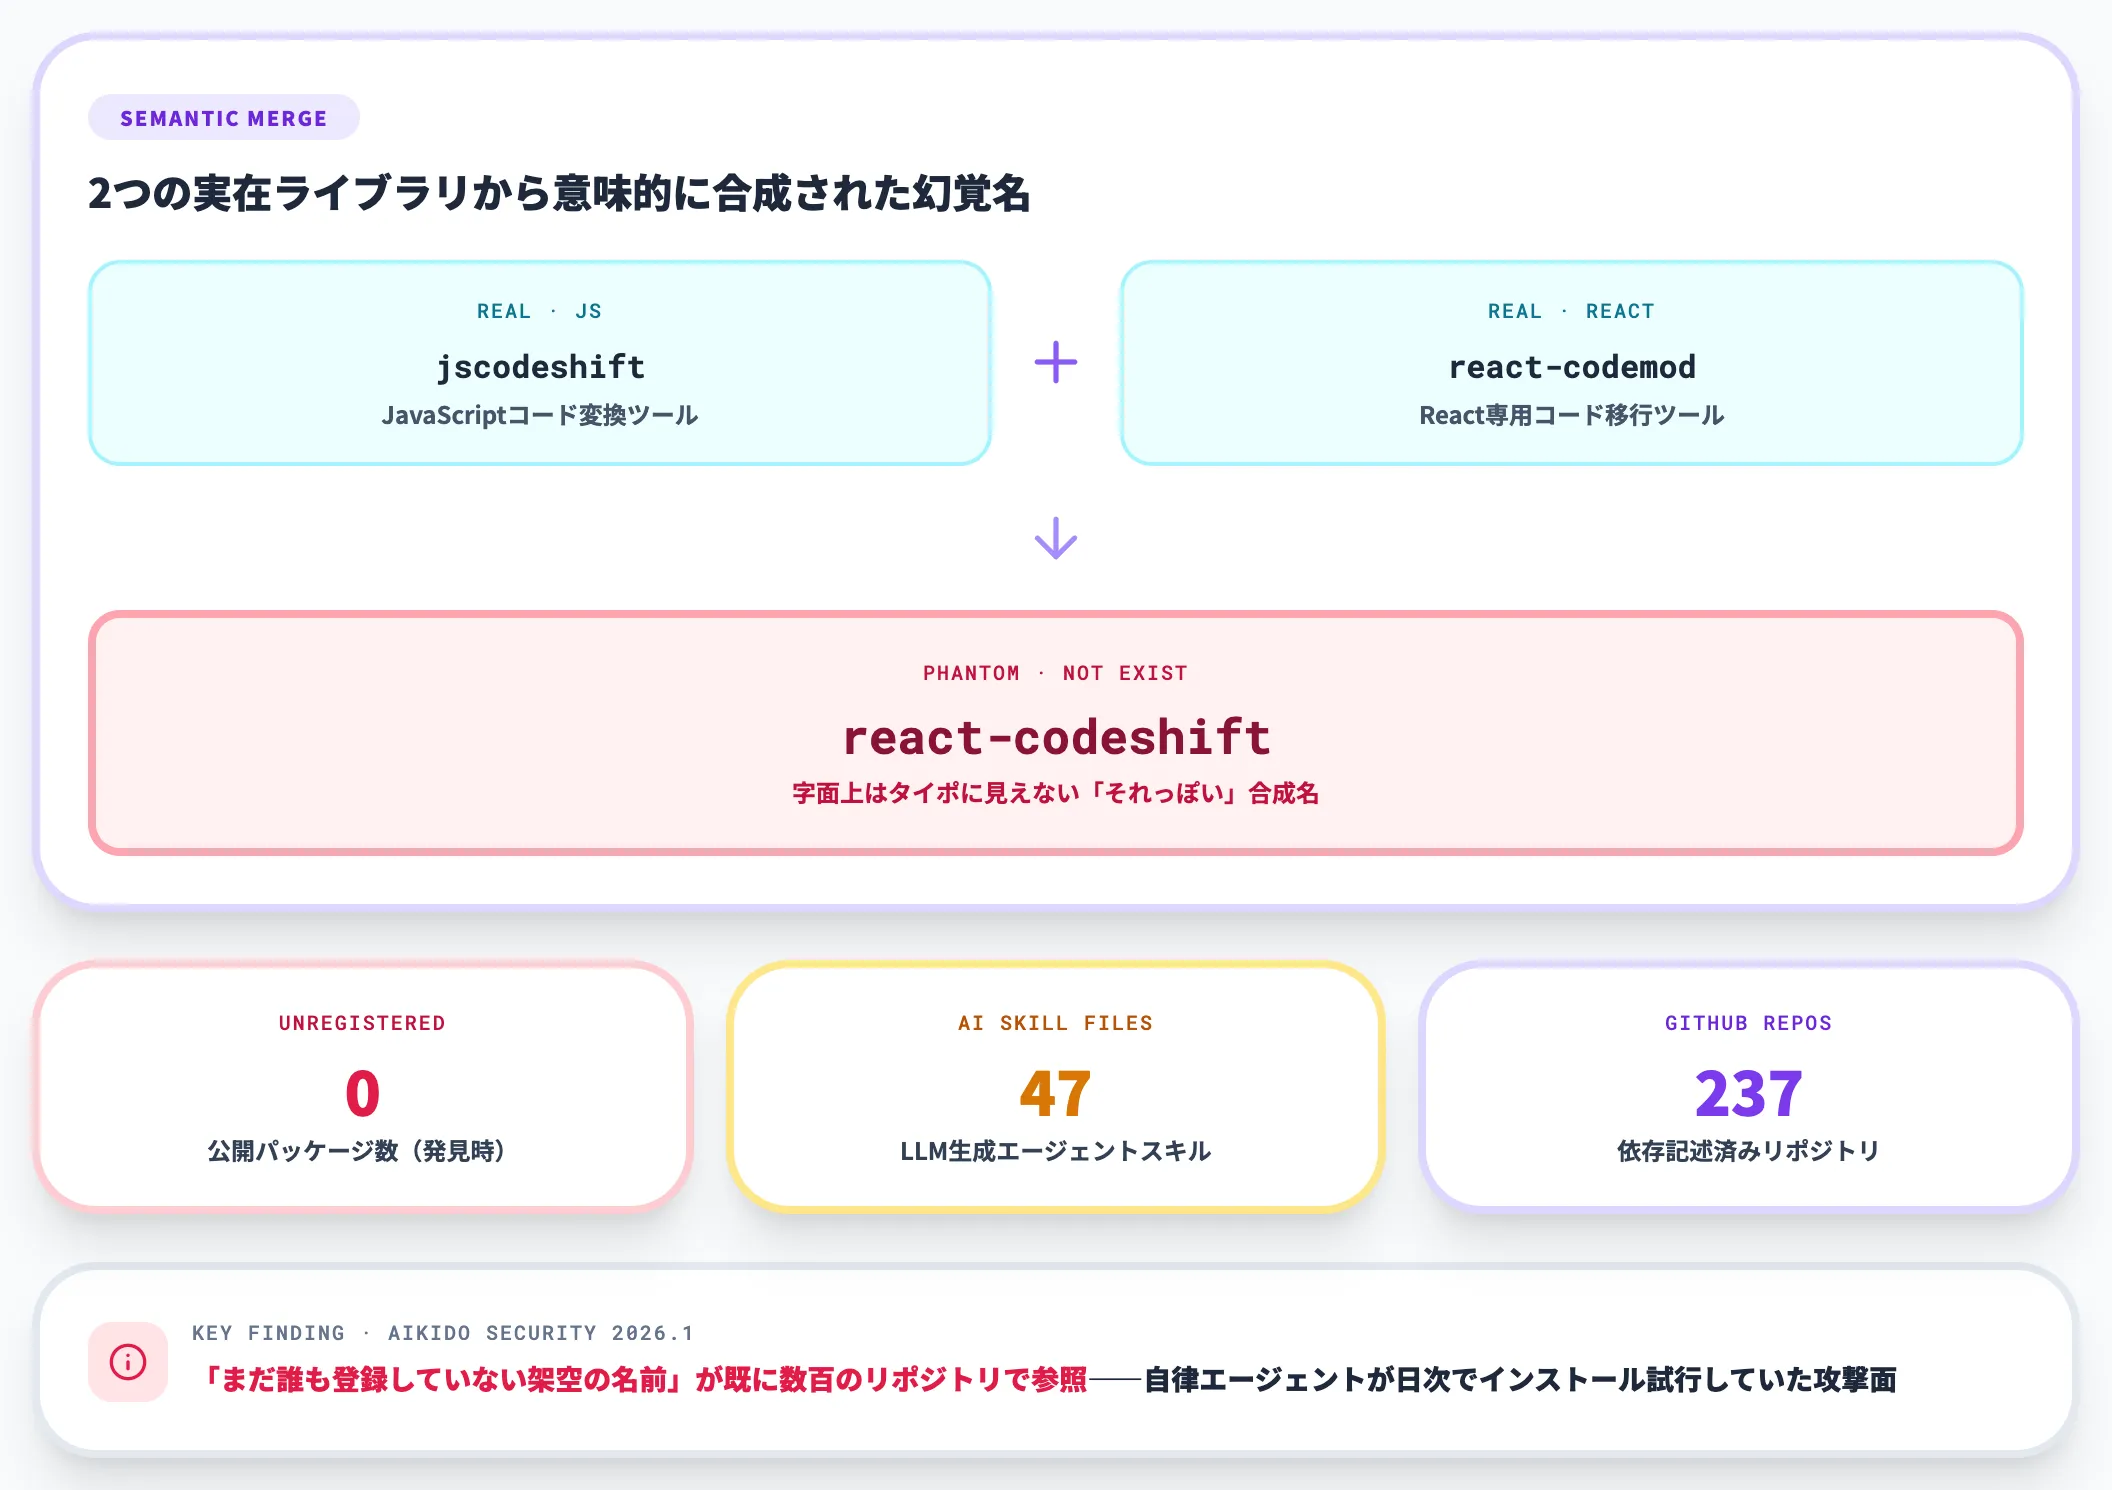Select the react-codemod library name

pos(1572,367)
